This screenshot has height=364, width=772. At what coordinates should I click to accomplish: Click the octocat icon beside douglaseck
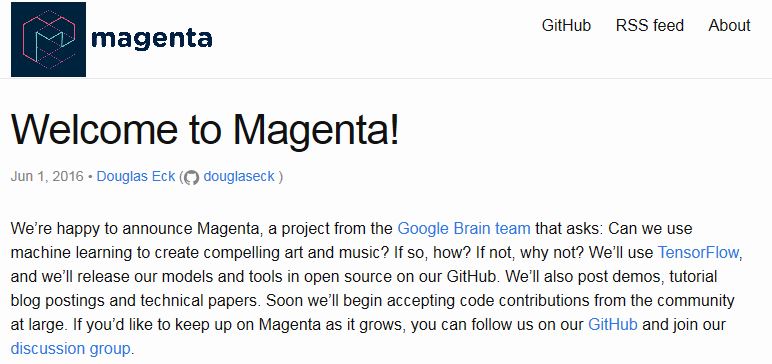[192, 177]
